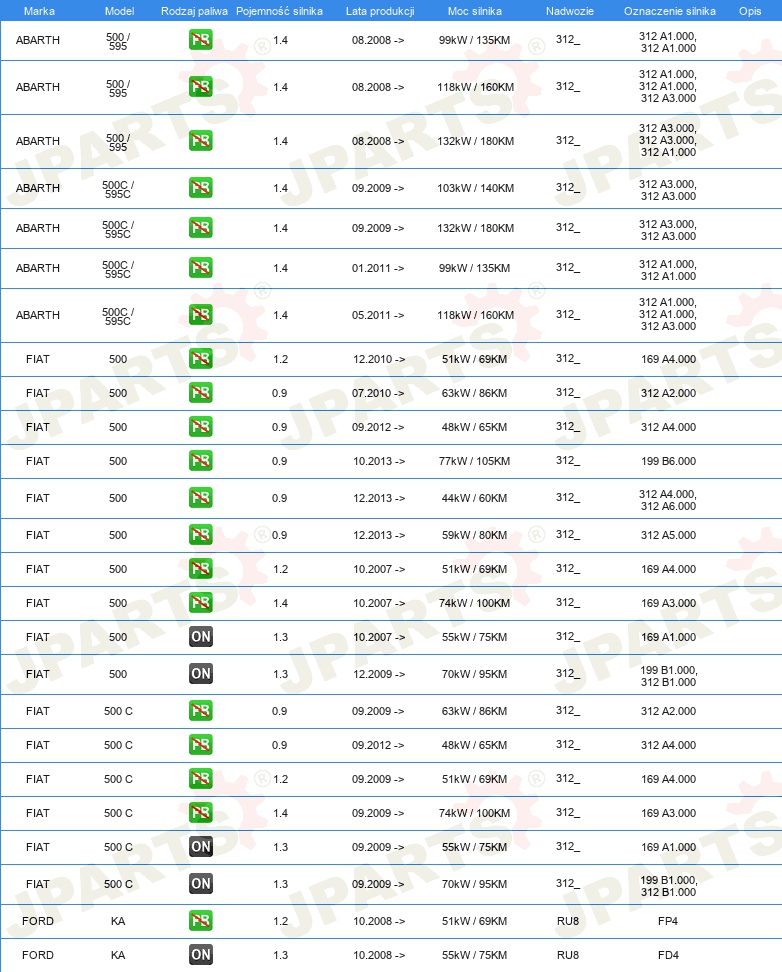Click petrol fuel icon in Abarth 500/595 99kW row
This screenshot has width=782, height=972.
200,40
